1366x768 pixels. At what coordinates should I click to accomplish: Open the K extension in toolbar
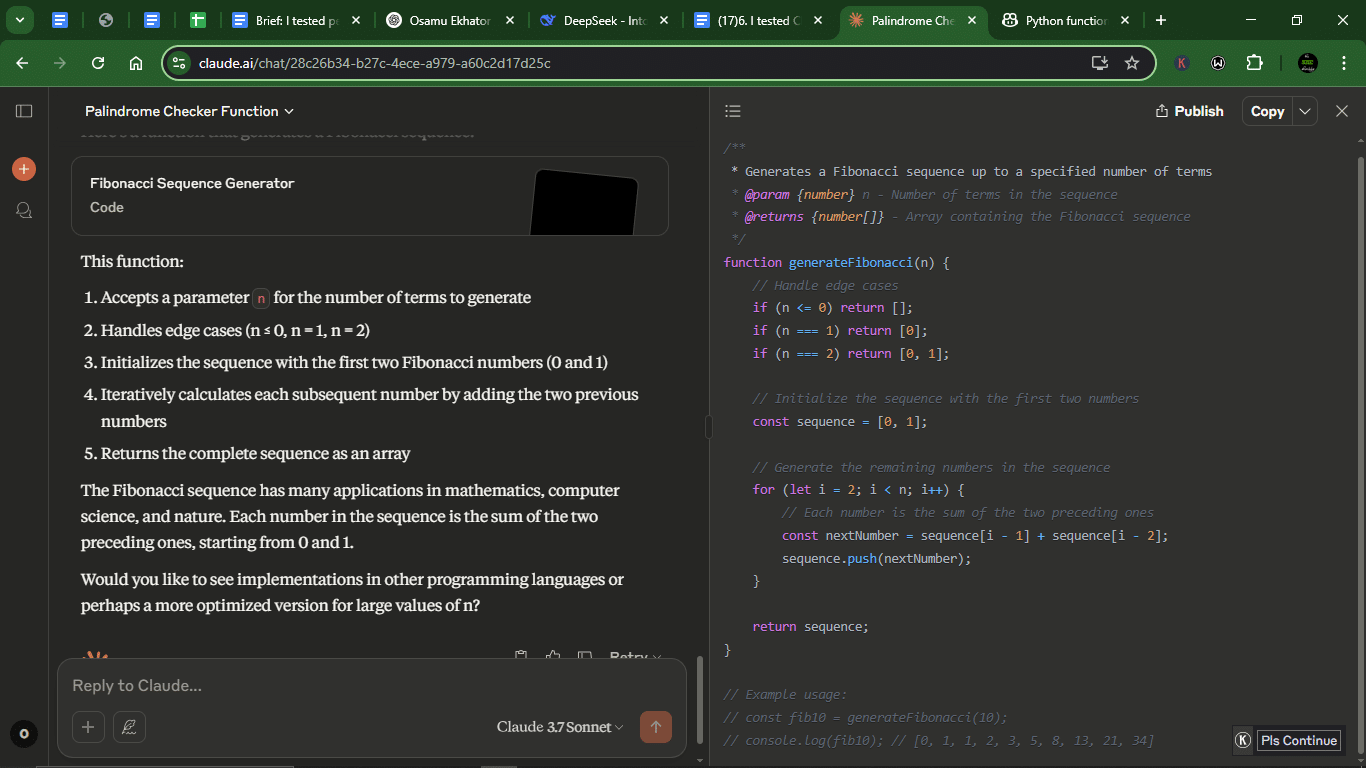(1182, 63)
